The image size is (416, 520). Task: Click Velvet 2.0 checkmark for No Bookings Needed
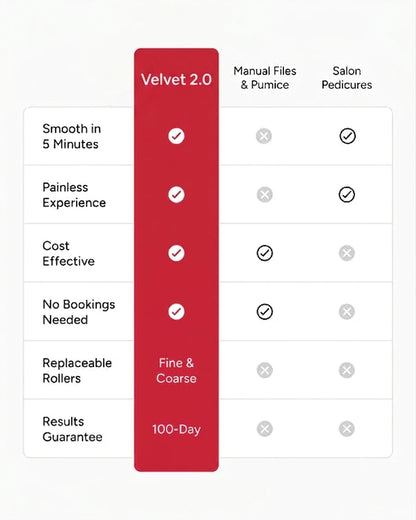pos(176,312)
